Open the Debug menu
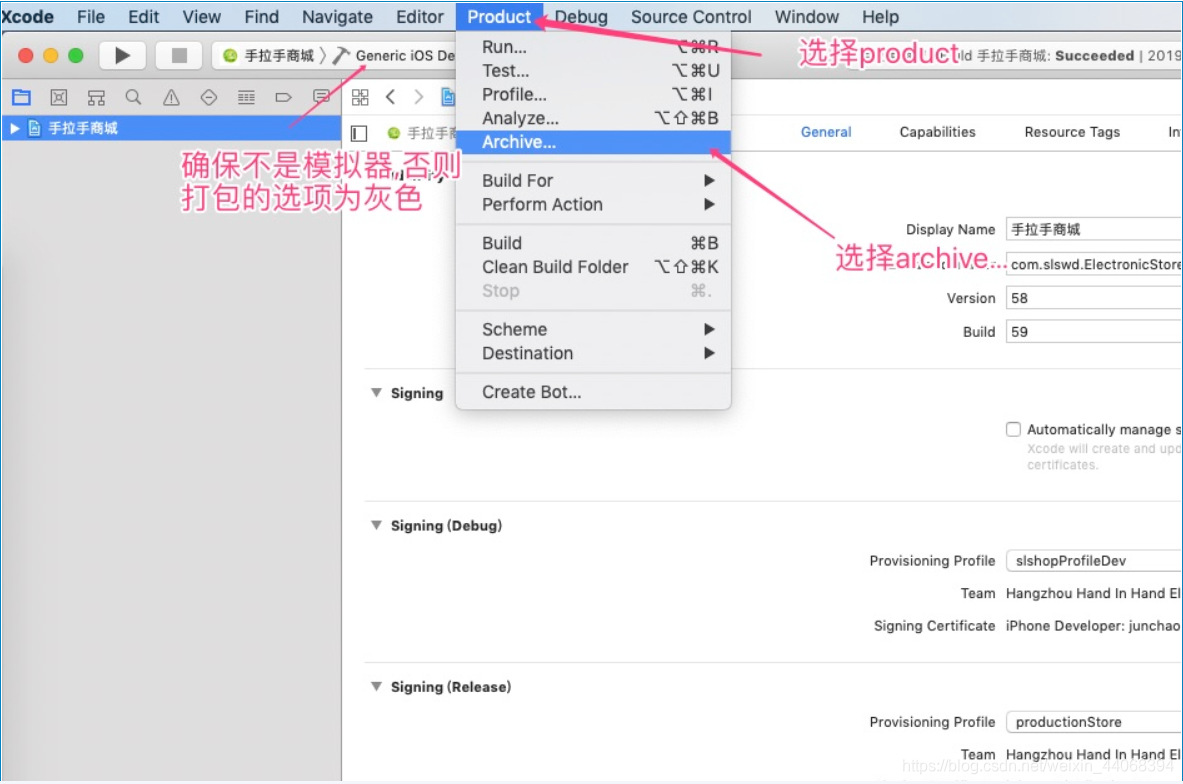 (x=581, y=17)
